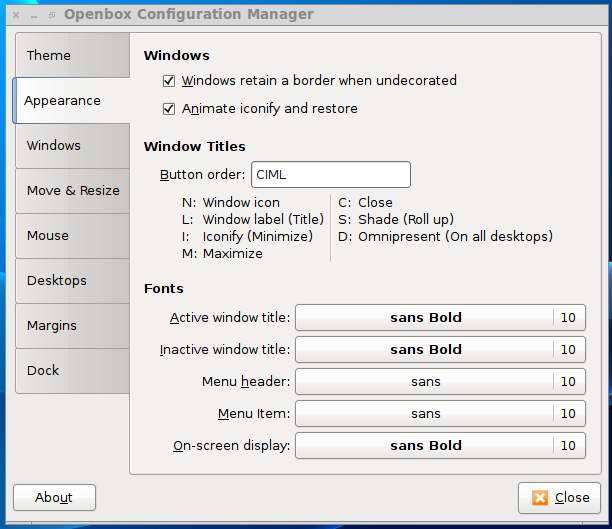612x529 pixels.
Task: Switch to the Margins tab
Action: click(x=73, y=325)
